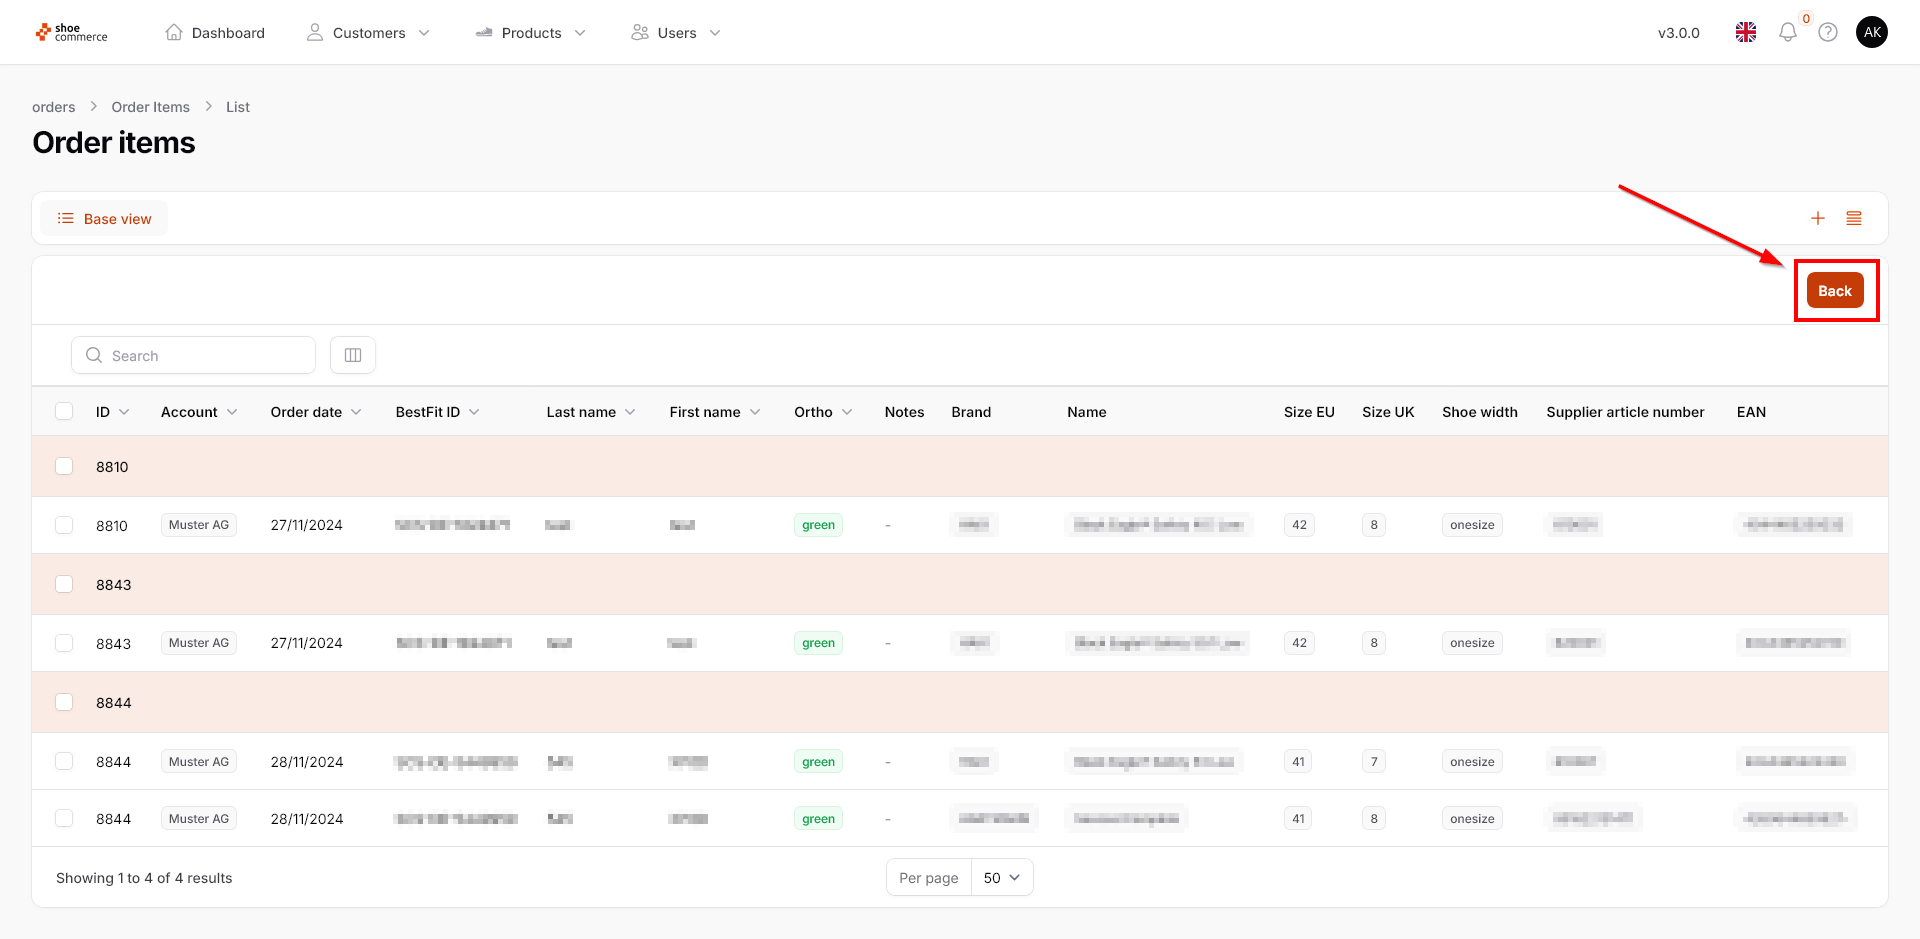Image resolution: width=1920 pixels, height=939 pixels.
Task: Open the view list icon beside plus
Action: 1854,219
